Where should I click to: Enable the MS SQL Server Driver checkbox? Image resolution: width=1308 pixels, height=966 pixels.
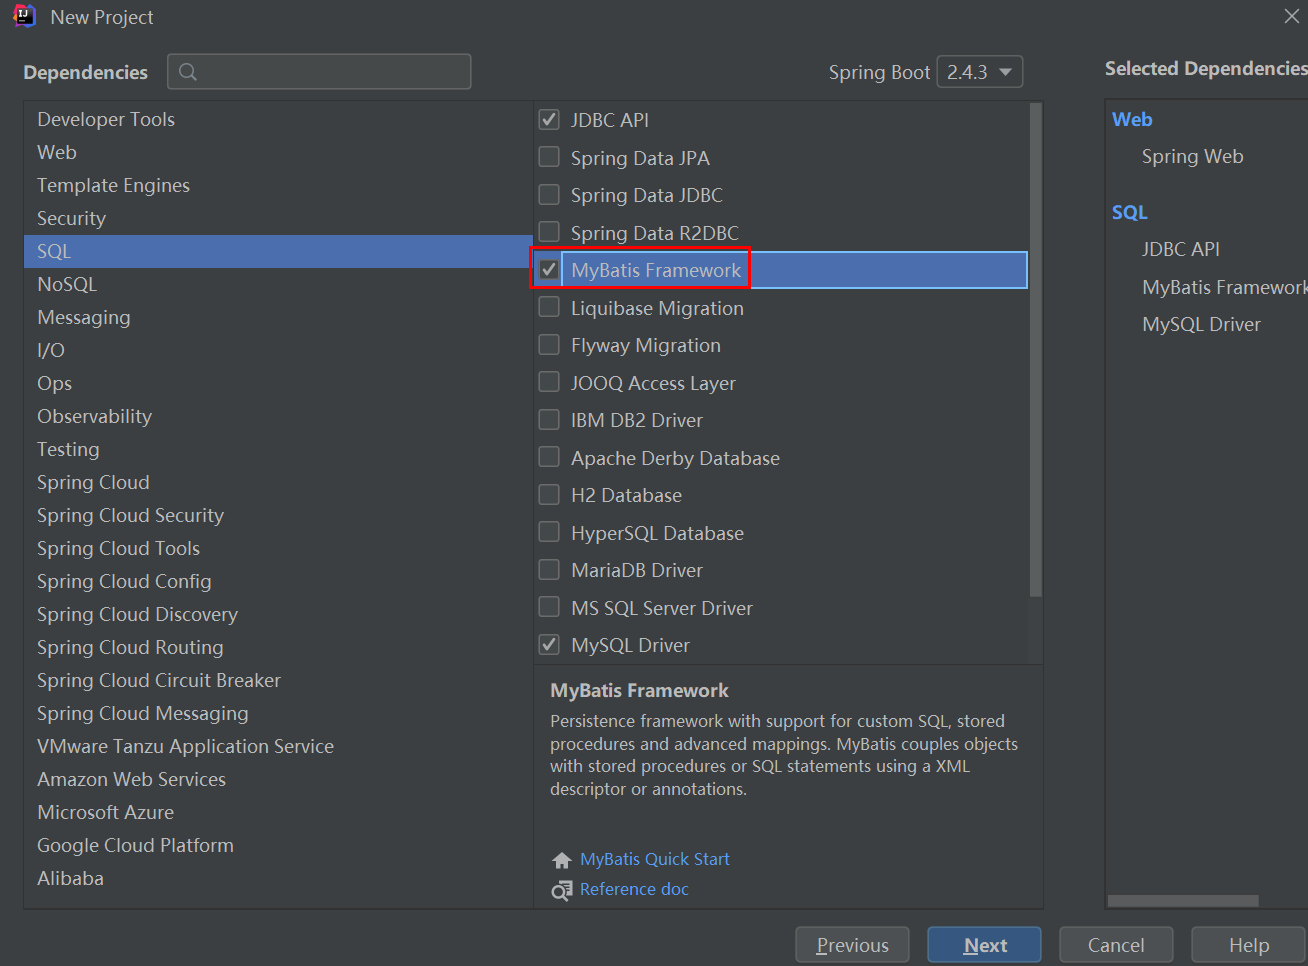[x=549, y=608]
